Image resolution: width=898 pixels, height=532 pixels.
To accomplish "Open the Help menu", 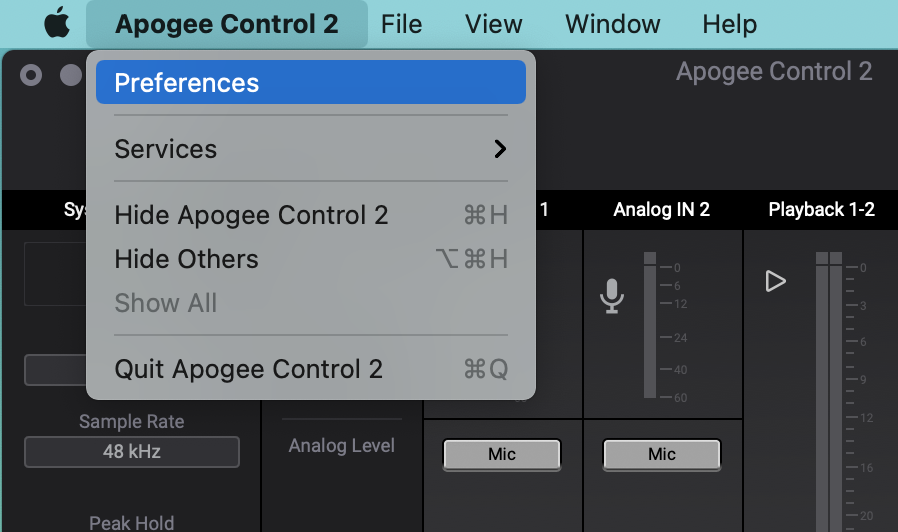I will pos(729,24).
